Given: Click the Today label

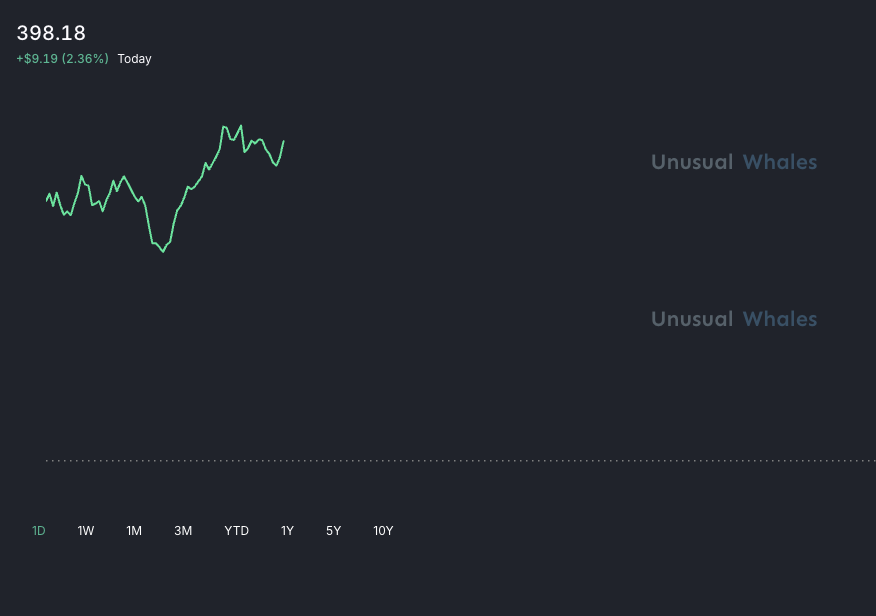Looking at the screenshot, I should click(x=134, y=59).
